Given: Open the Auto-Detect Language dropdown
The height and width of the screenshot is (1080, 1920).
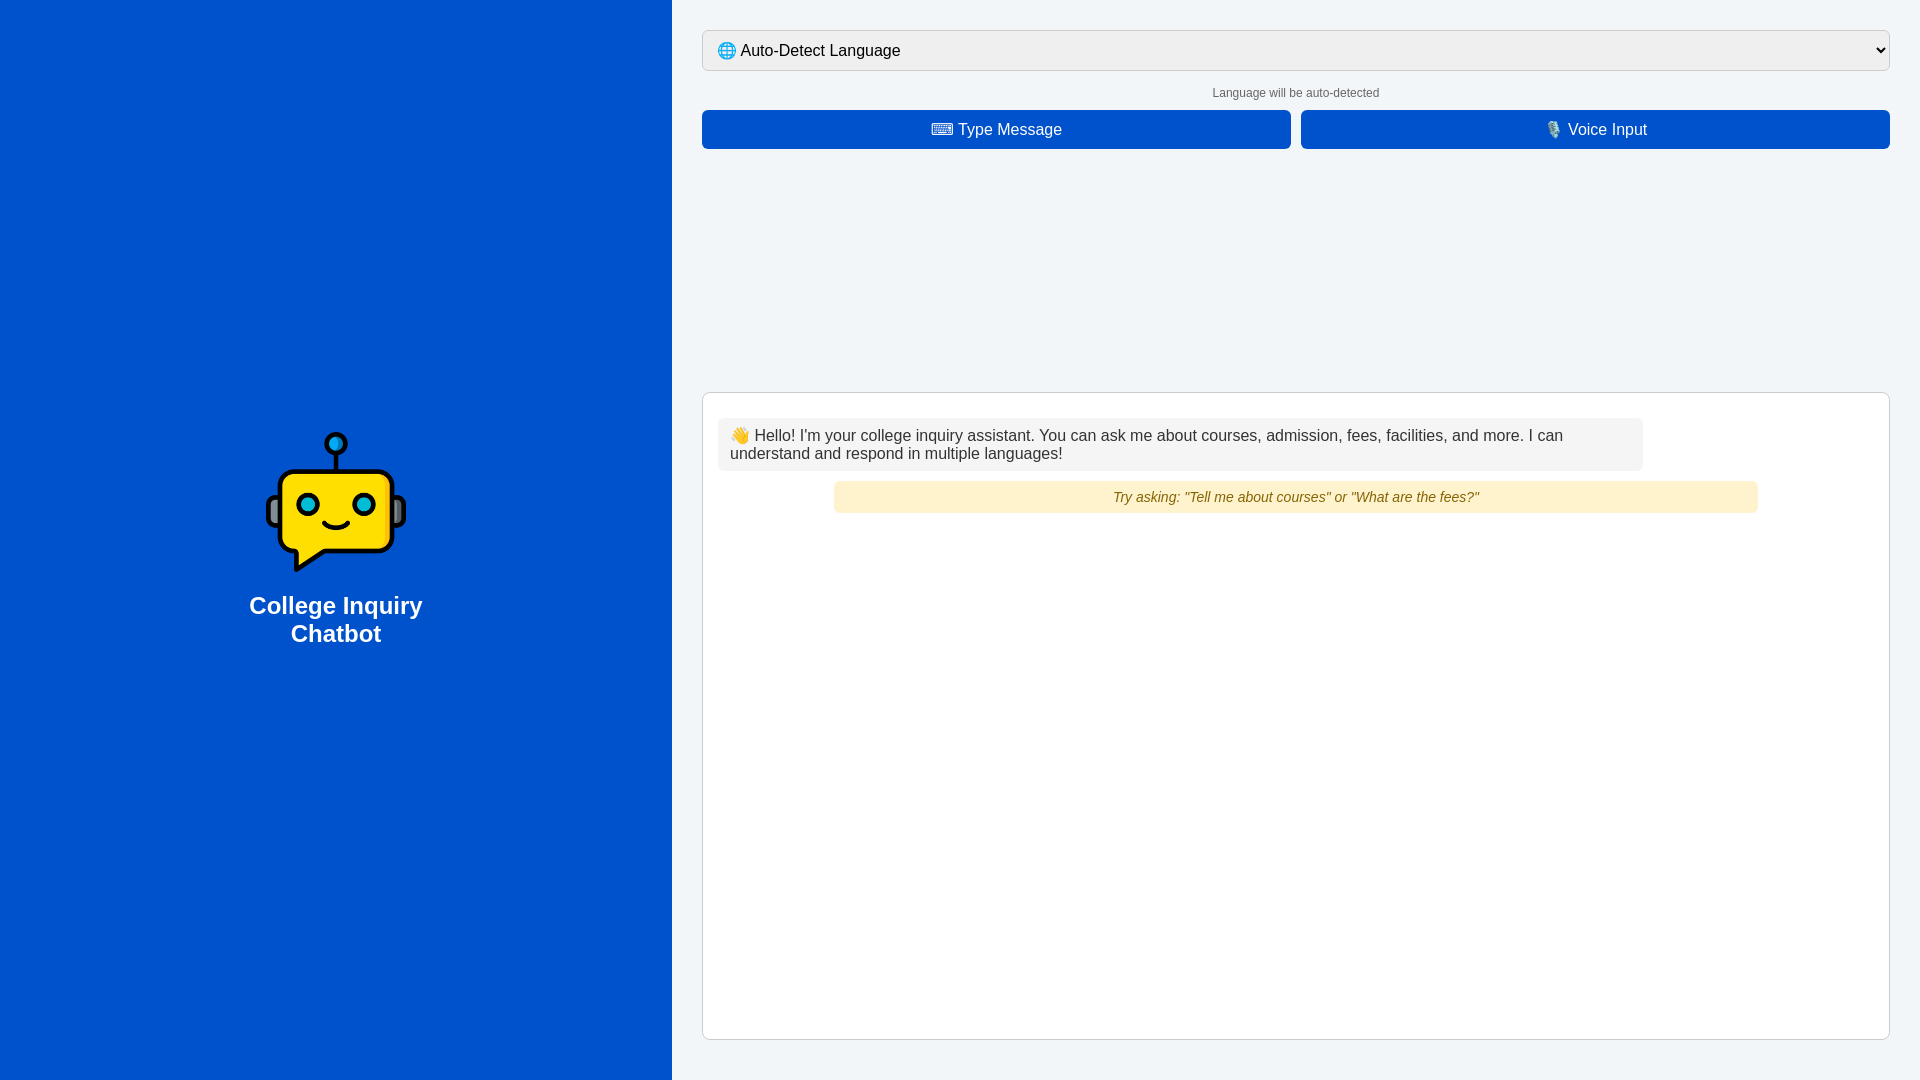Looking at the screenshot, I should pyautogui.click(x=1295, y=50).
